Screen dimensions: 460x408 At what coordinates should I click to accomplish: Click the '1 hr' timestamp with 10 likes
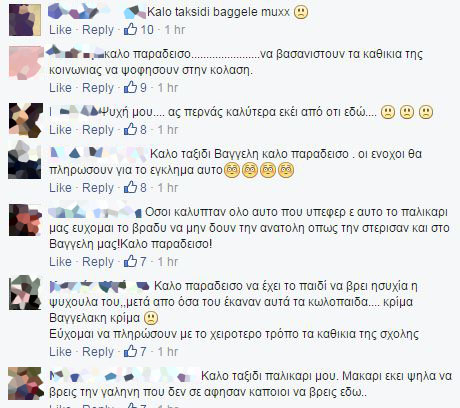(x=175, y=30)
